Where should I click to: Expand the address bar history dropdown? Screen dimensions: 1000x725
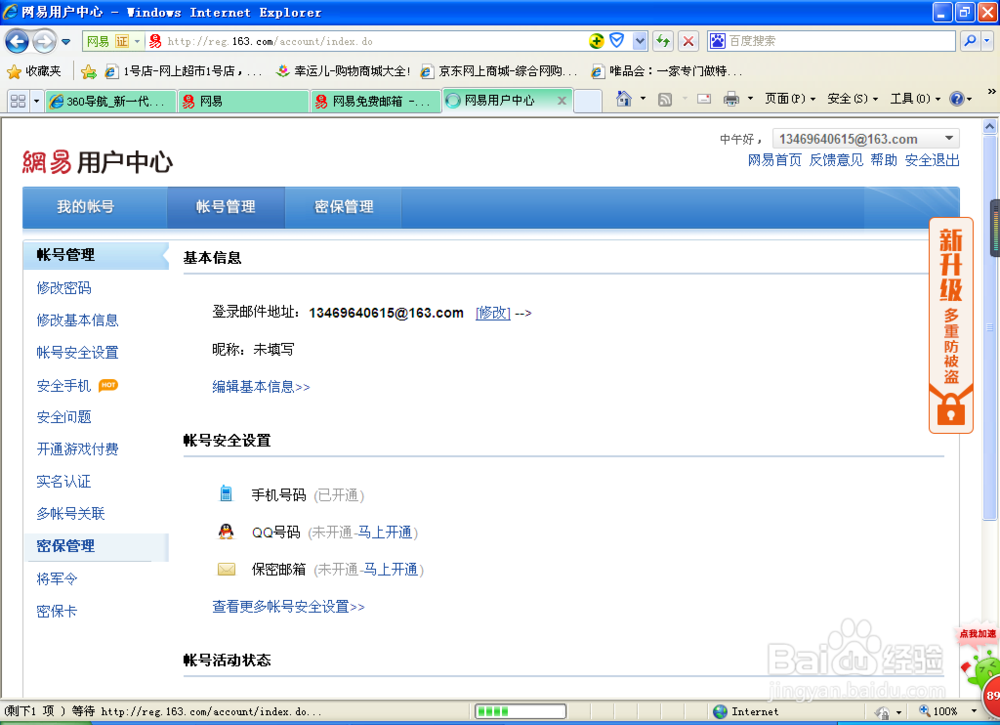[640, 41]
